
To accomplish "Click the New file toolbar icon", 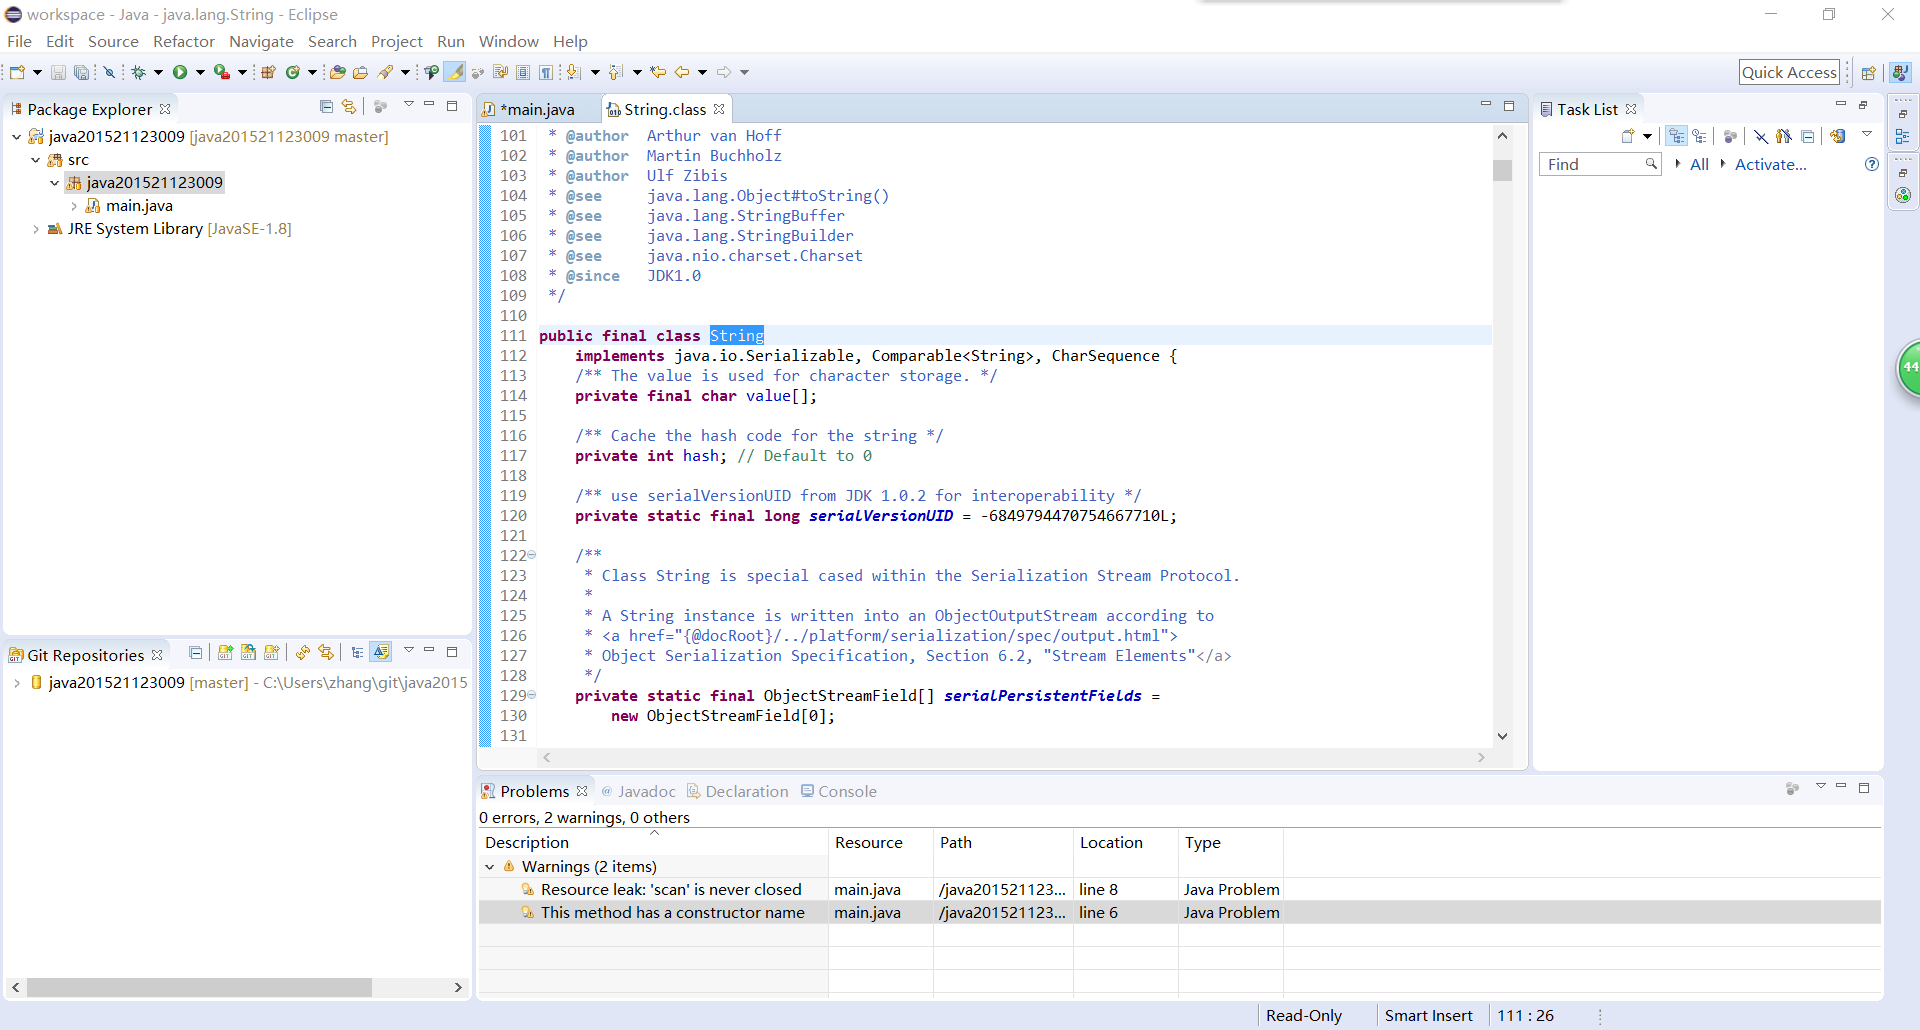I will (17, 72).
